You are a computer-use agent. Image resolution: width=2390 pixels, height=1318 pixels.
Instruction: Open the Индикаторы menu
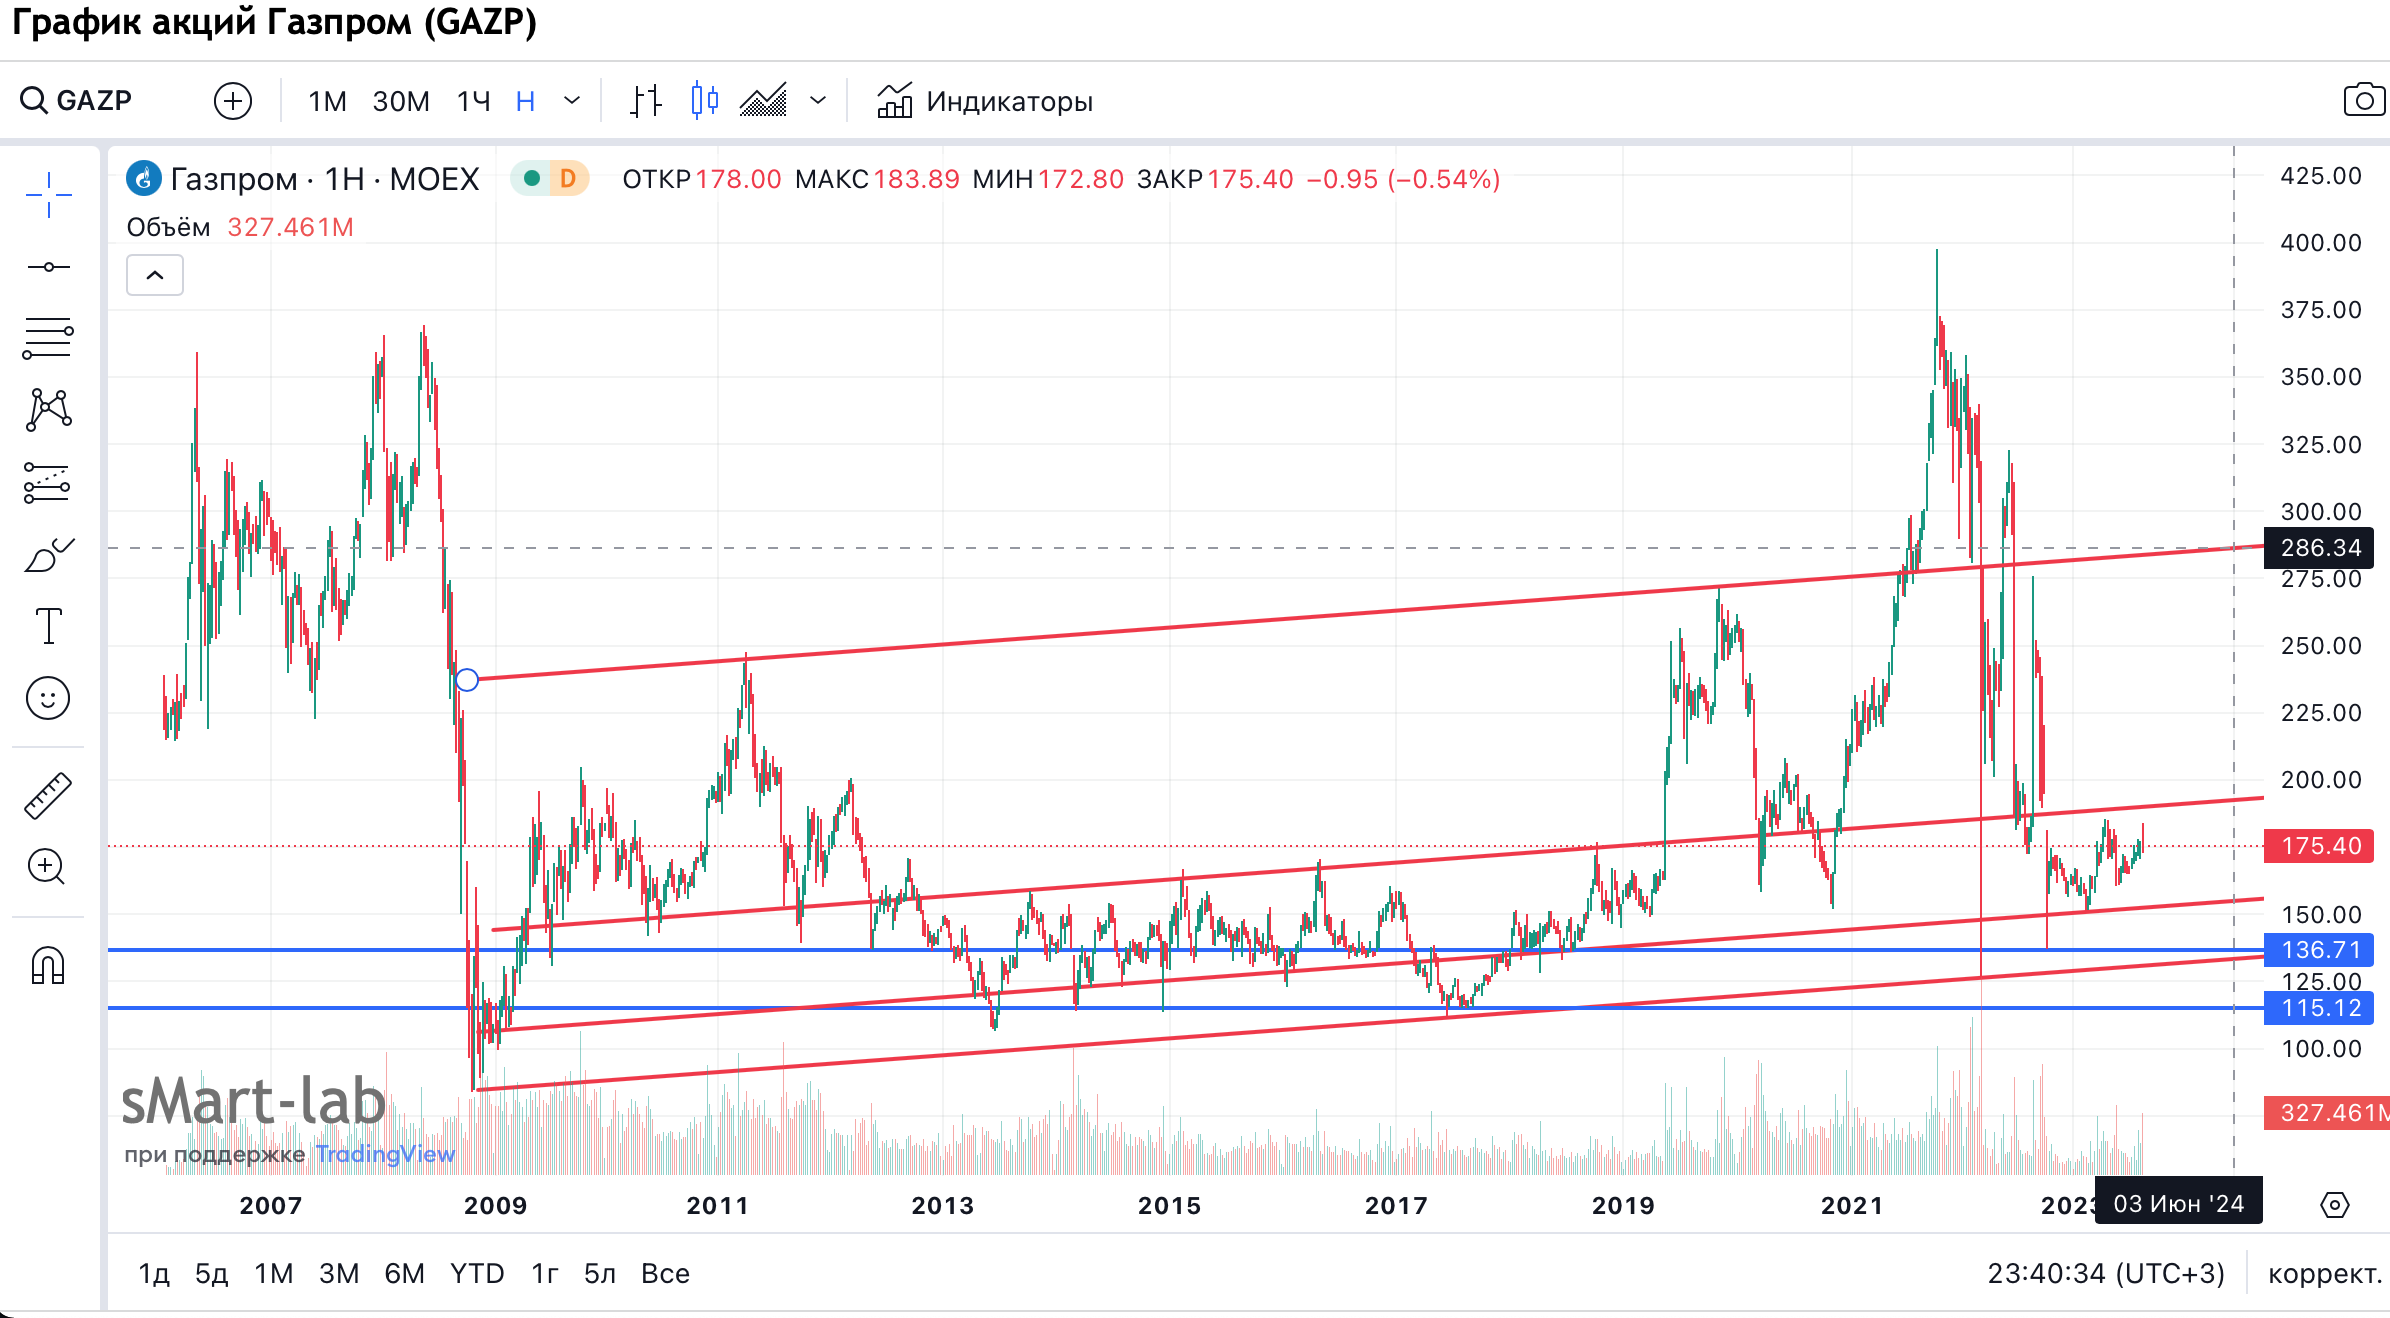(985, 101)
